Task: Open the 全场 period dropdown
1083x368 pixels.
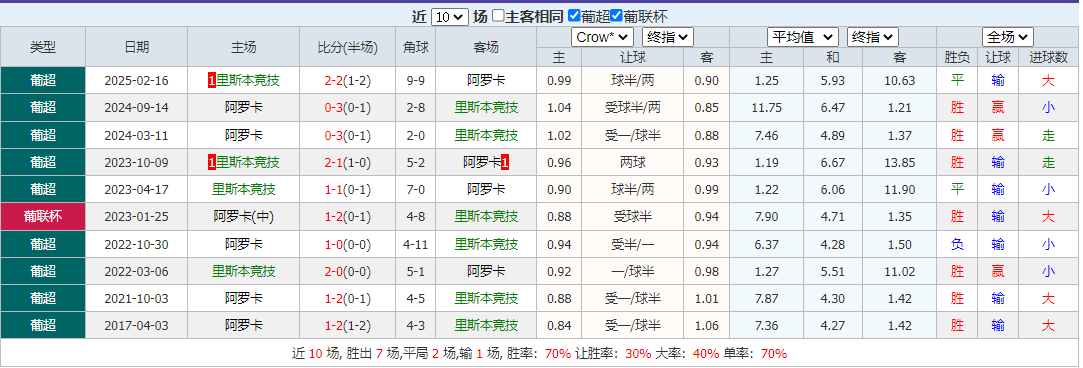Action: point(1008,37)
